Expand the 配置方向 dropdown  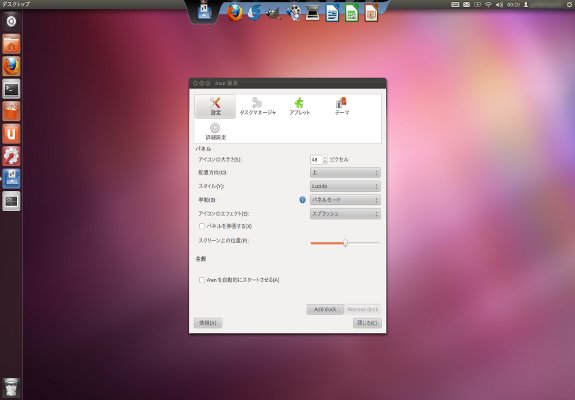click(345, 172)
